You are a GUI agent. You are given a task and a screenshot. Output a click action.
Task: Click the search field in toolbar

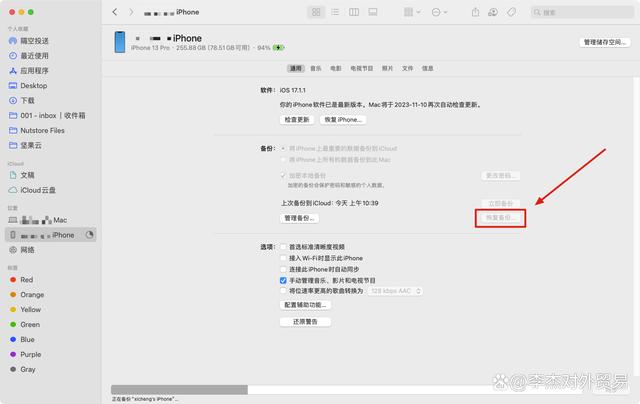point(582,12)
